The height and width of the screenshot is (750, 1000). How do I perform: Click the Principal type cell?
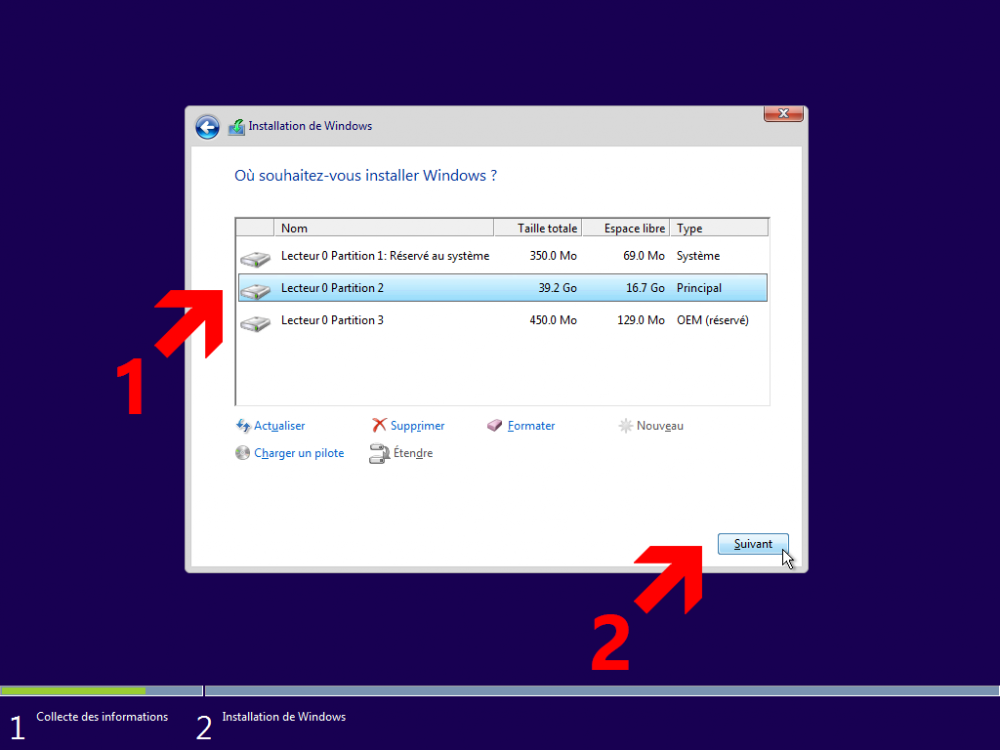tap(699, 288)
